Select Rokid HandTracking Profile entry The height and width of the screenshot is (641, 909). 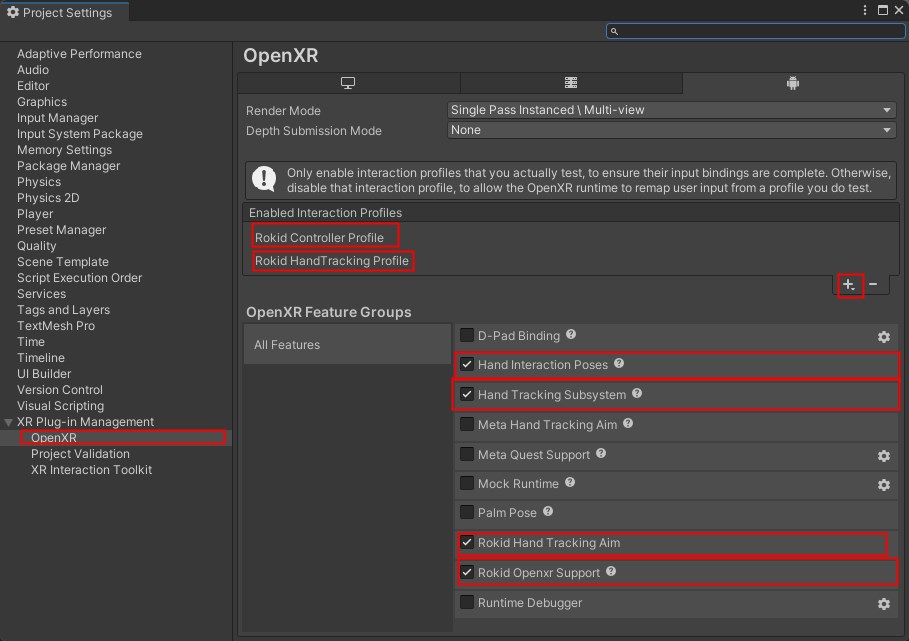tap(332, 261)
